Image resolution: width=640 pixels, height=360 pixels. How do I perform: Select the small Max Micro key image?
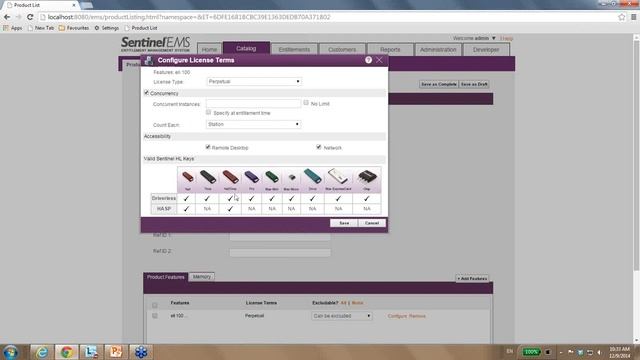[x=291, y=178]
